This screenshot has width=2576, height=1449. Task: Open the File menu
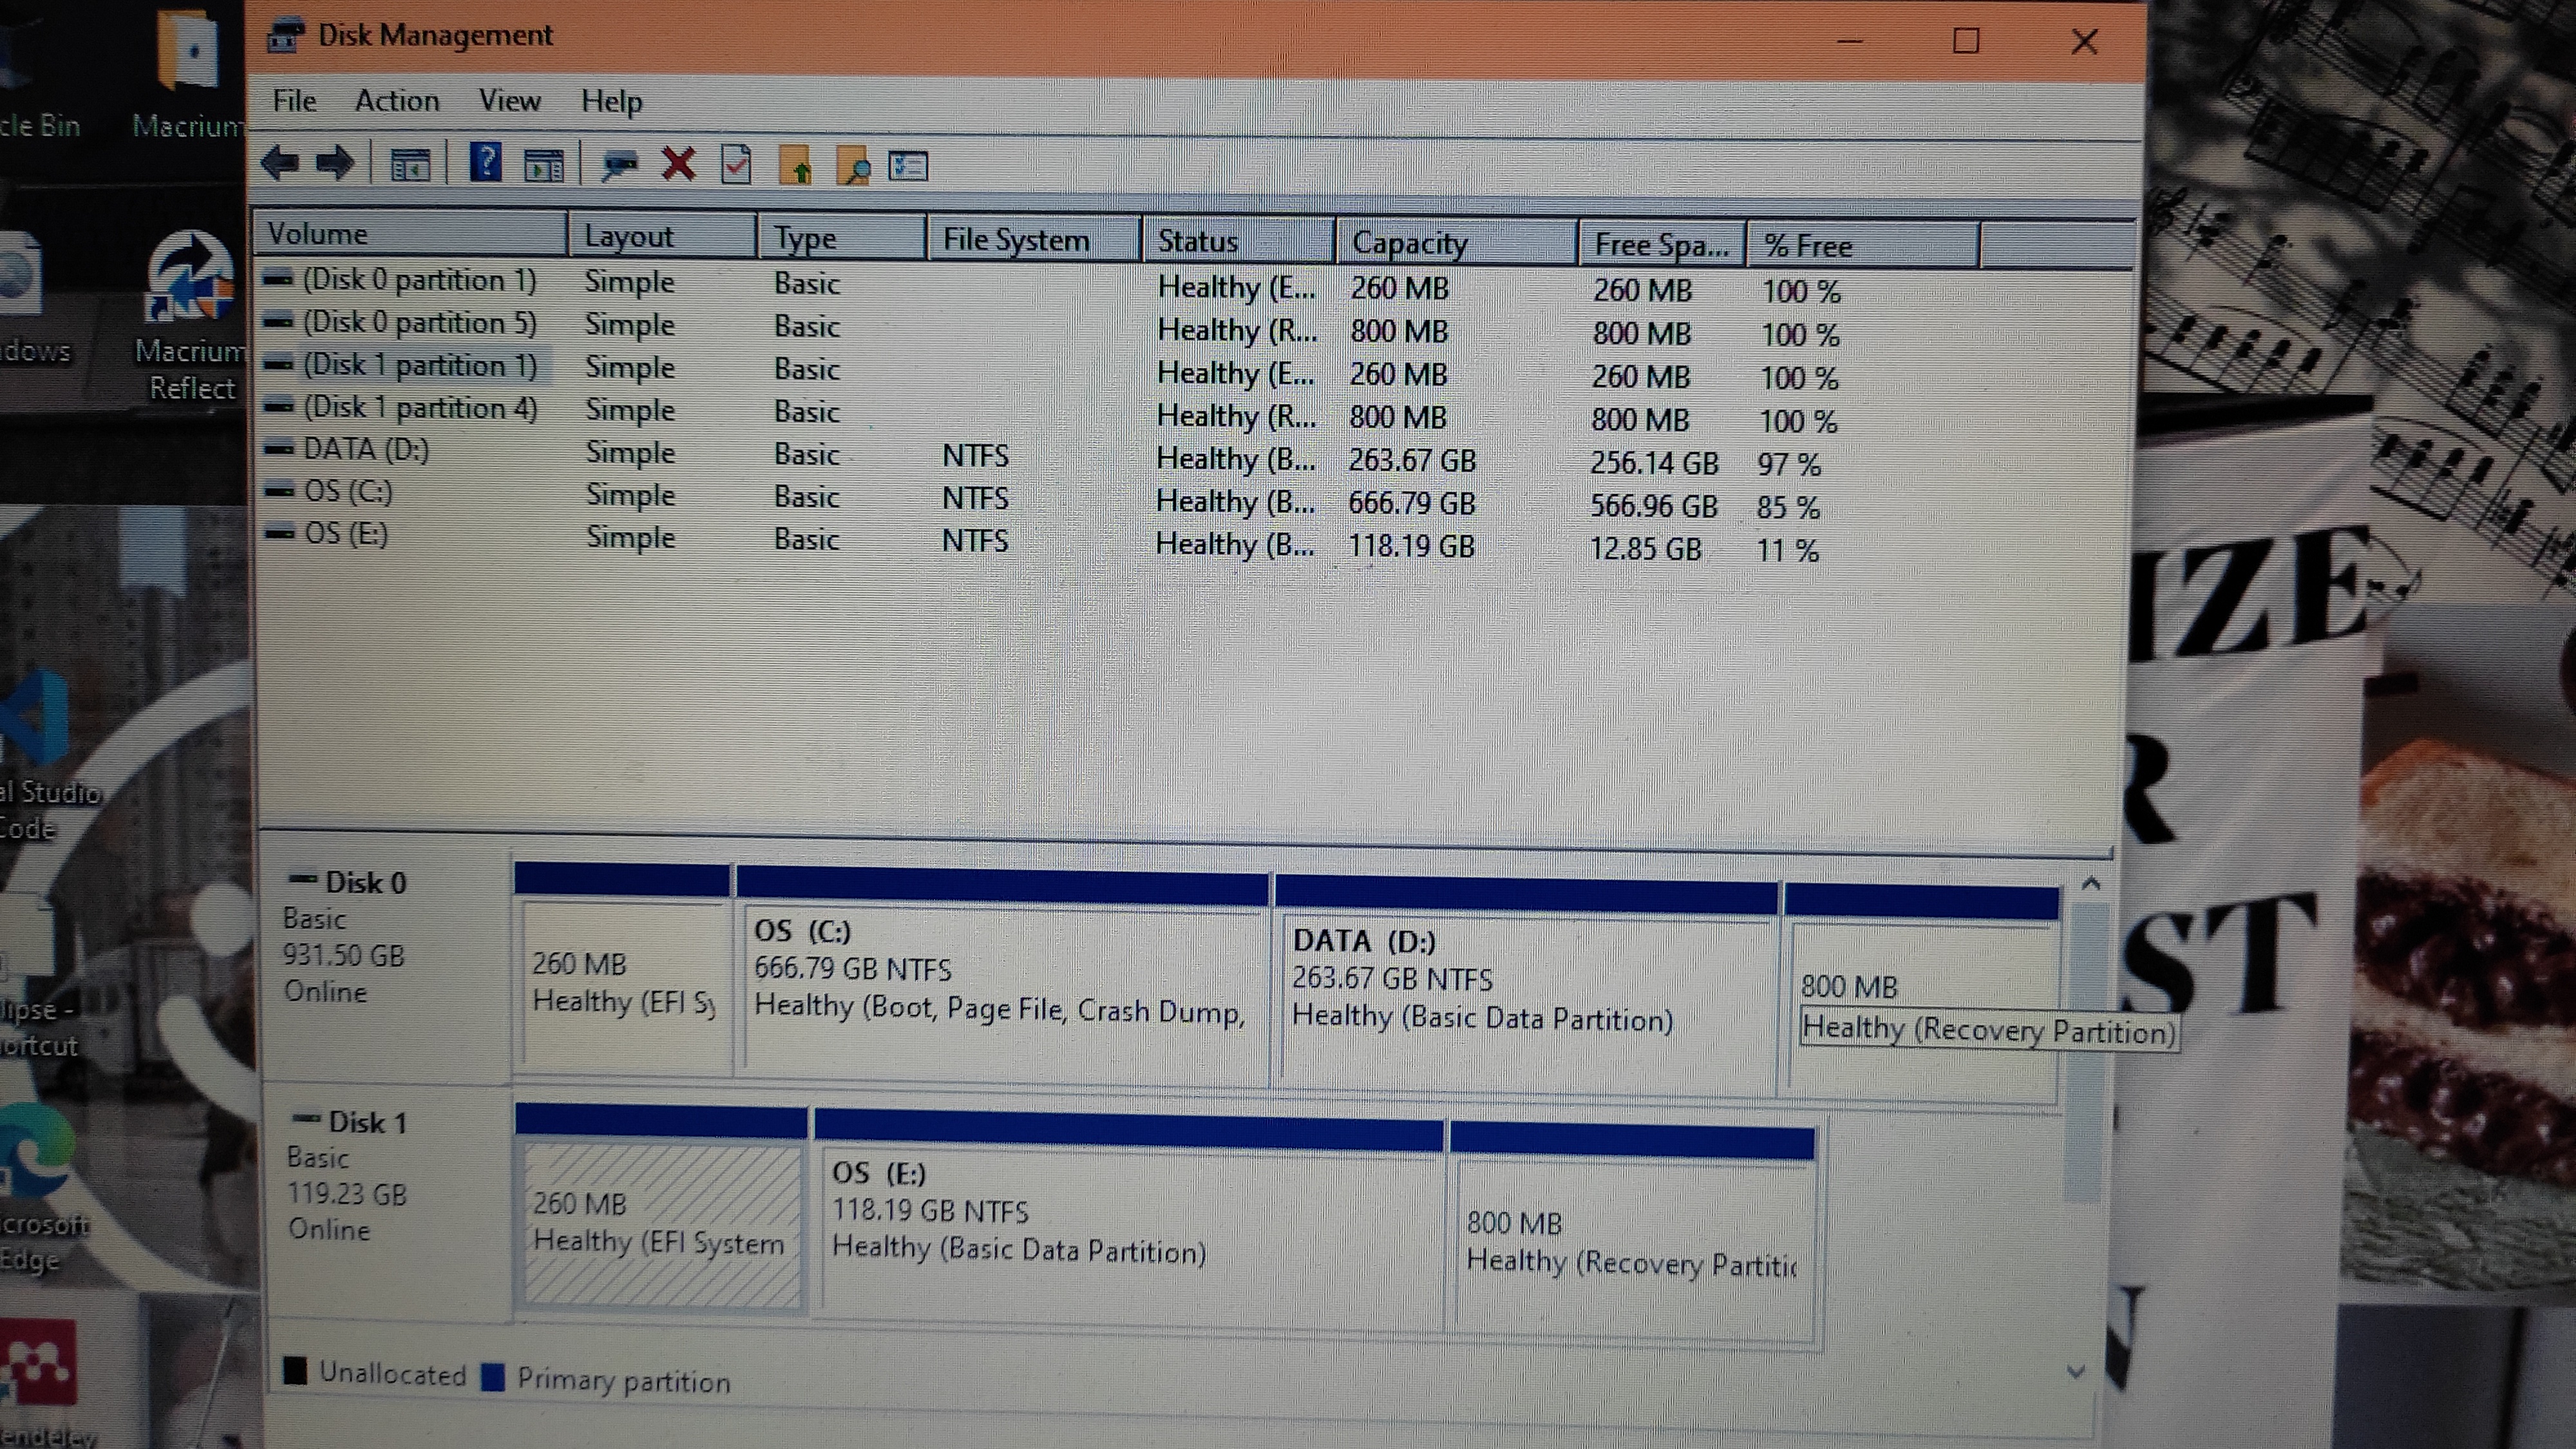294,101
